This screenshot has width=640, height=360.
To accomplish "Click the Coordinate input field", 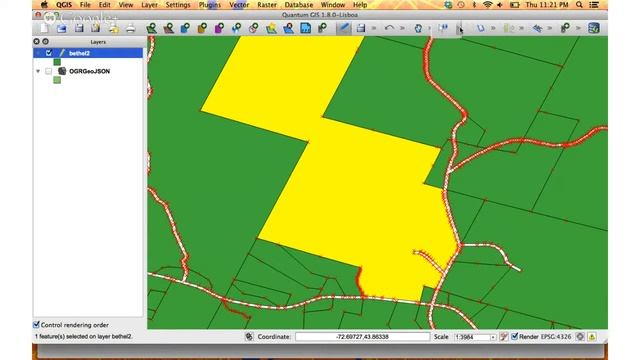I will pos(362,337).
